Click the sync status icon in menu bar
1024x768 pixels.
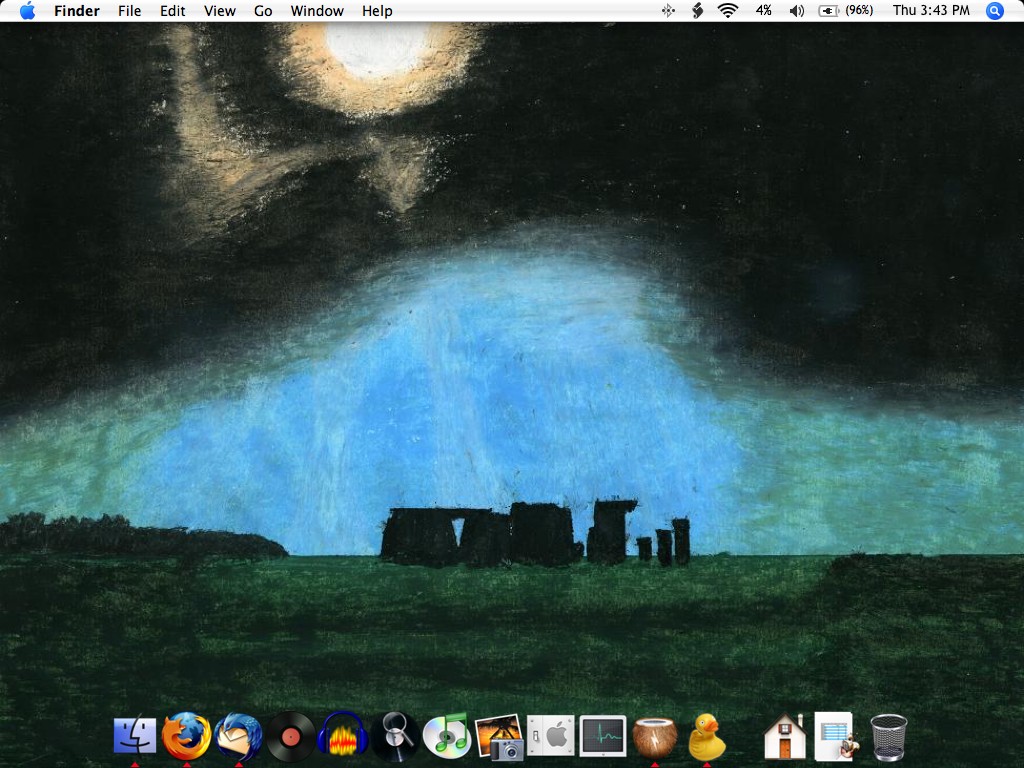coord(697,10)
